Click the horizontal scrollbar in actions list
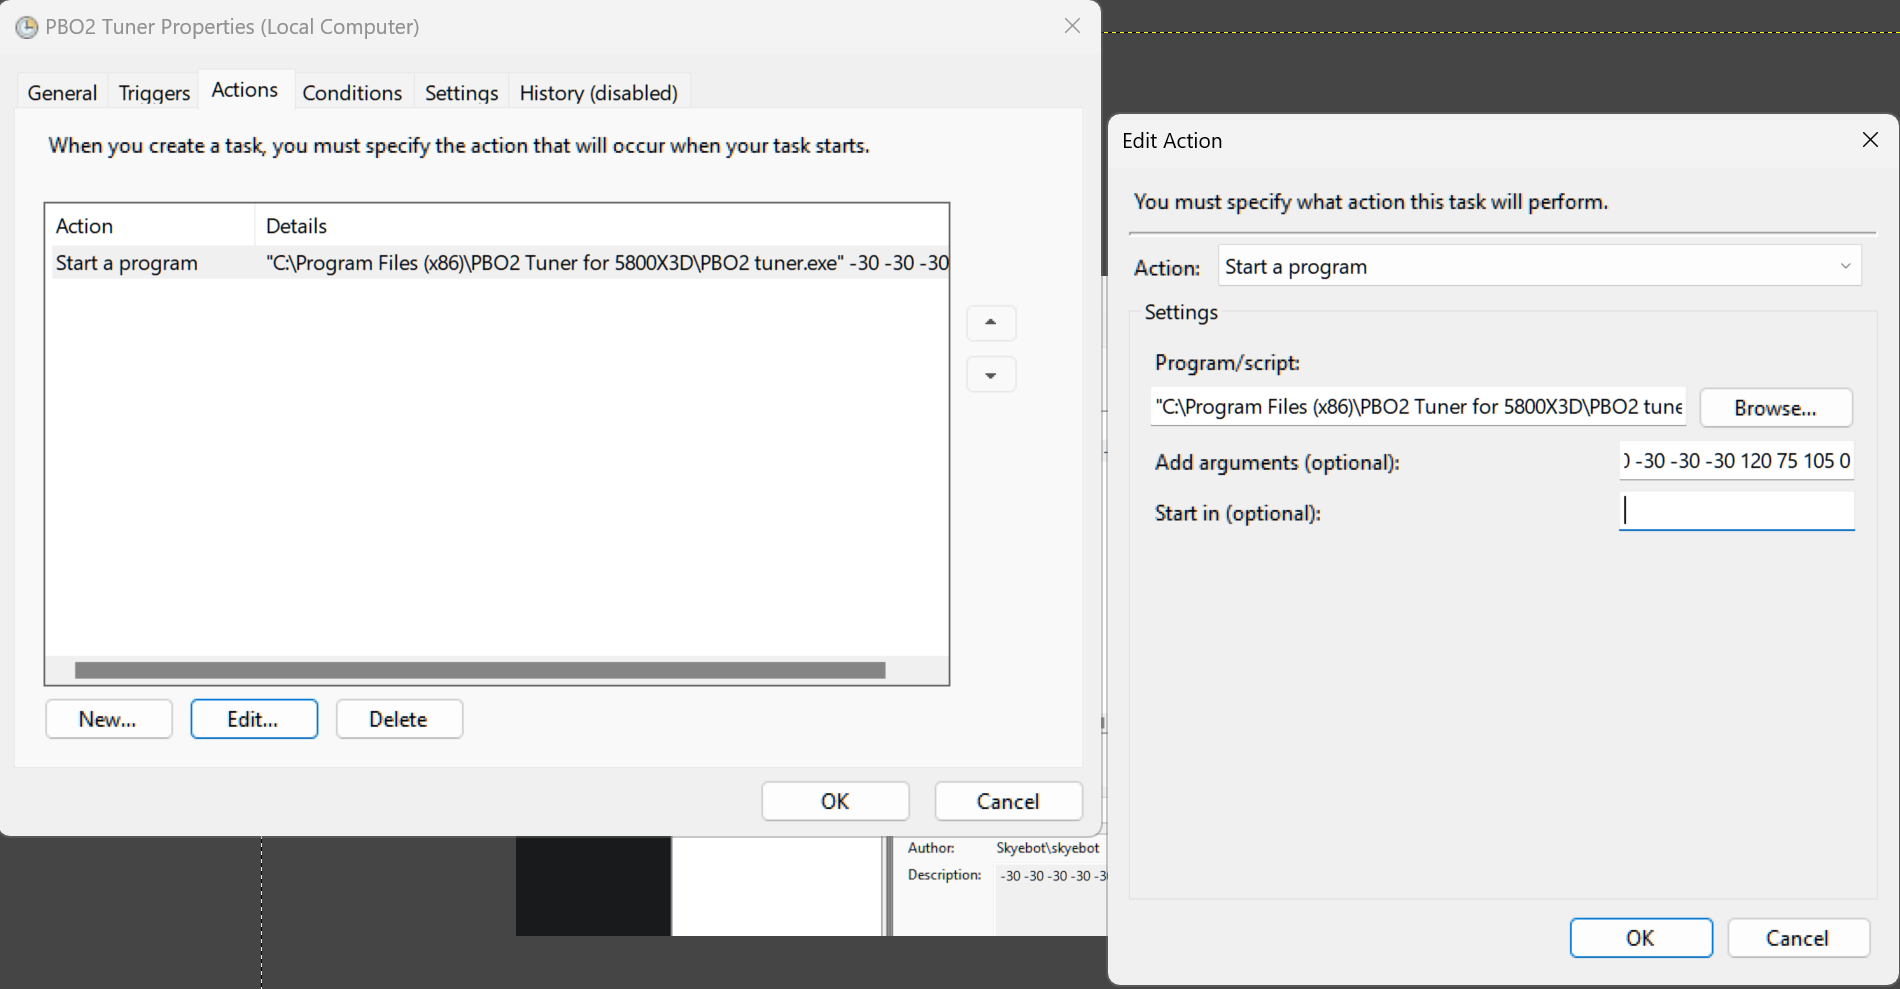 coord(480,670)
